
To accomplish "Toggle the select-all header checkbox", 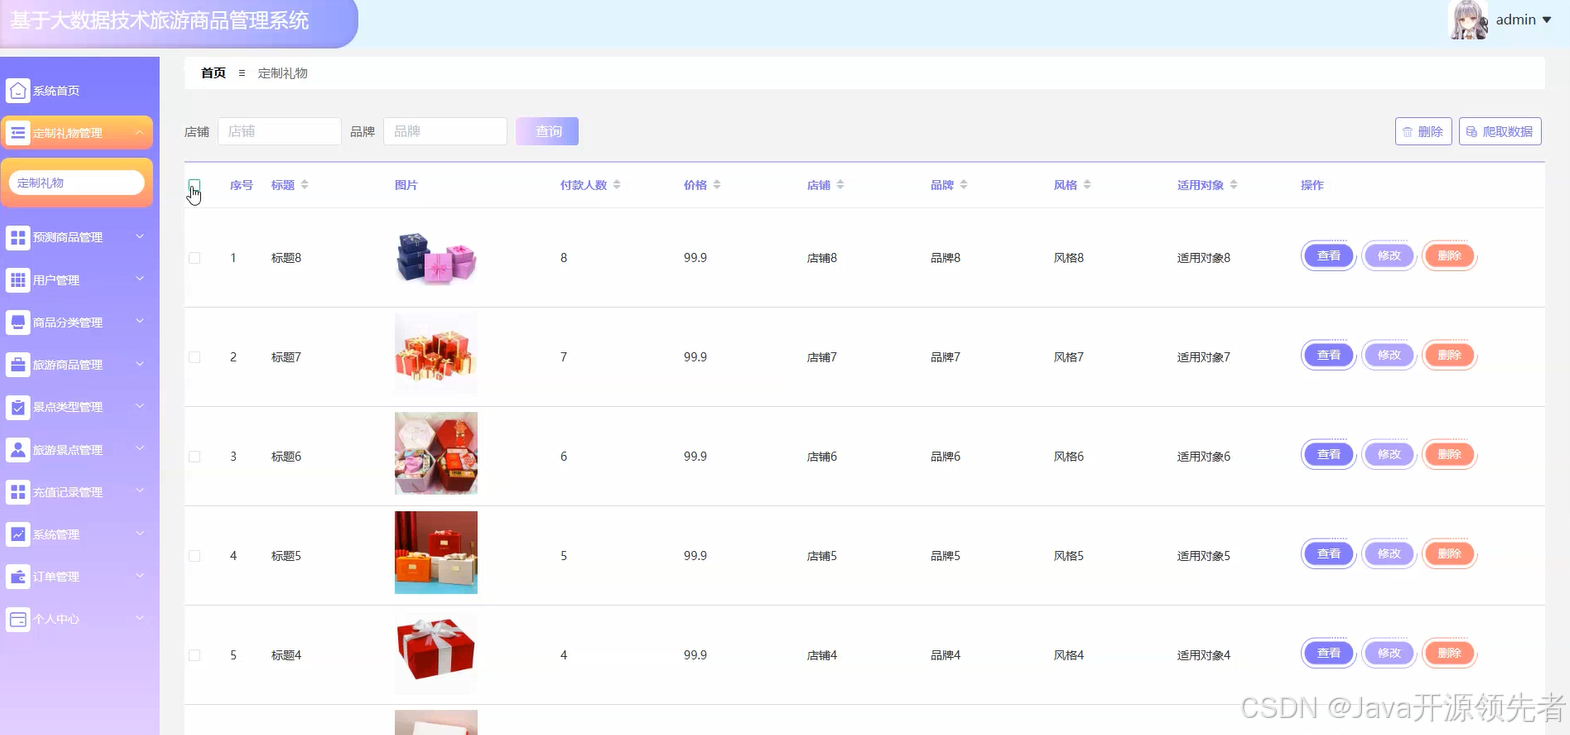I will point(194,185).
